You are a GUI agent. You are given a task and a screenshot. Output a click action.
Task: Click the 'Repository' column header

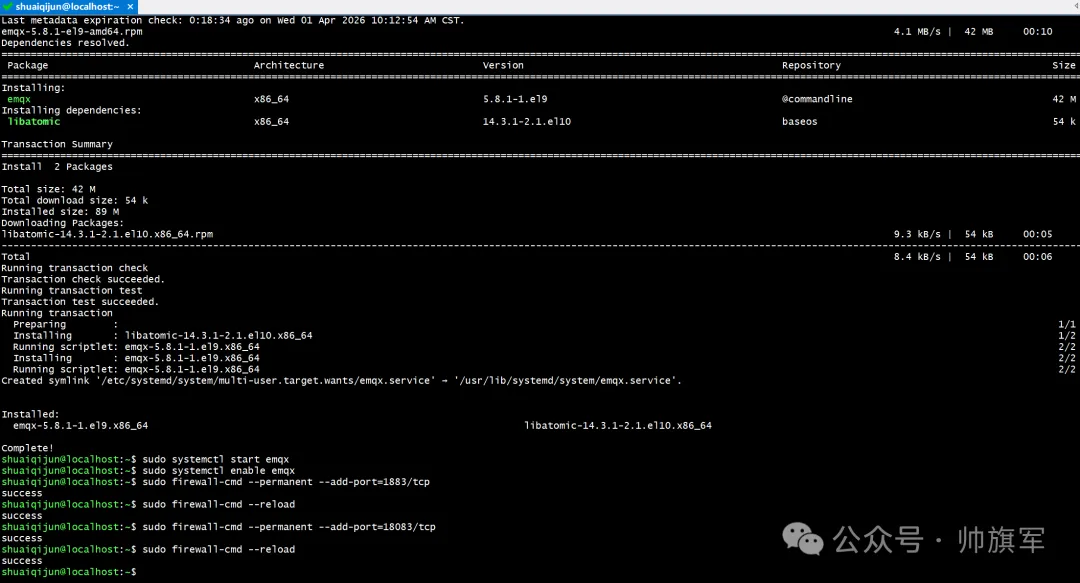811,65
